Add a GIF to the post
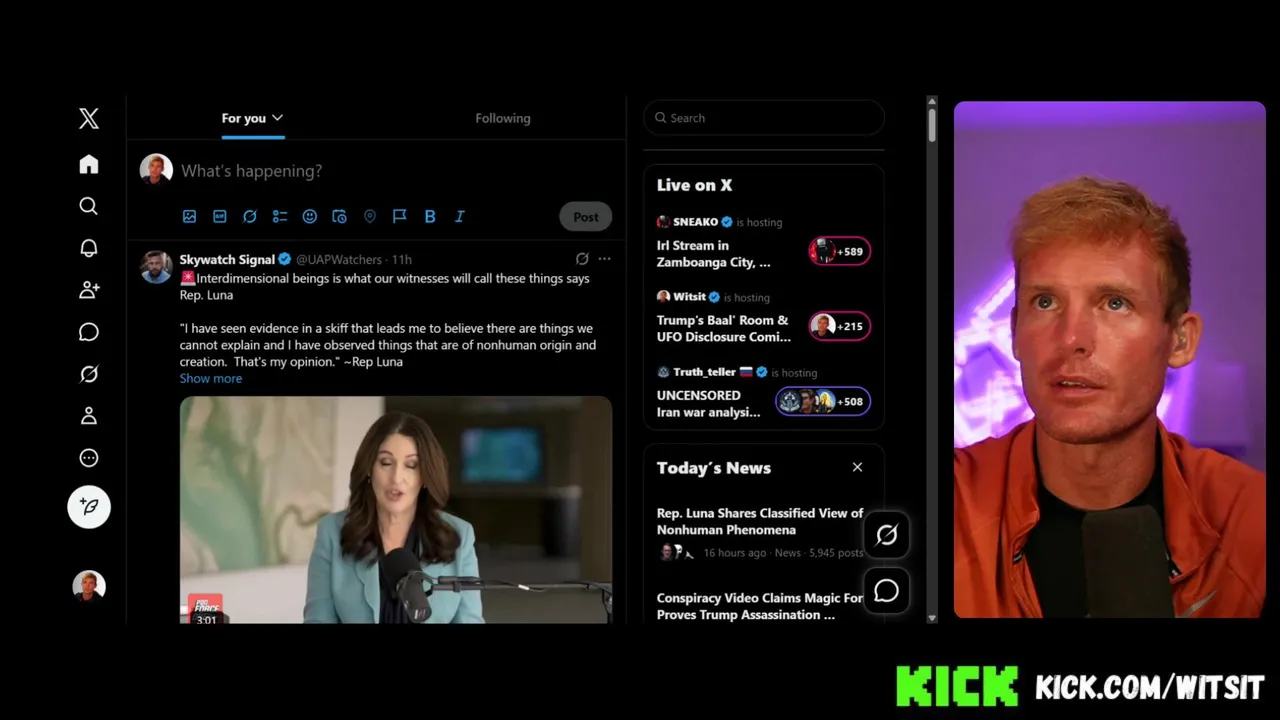Image resolution: width=1280 pixels, height=720 pixels. (220, 216)
